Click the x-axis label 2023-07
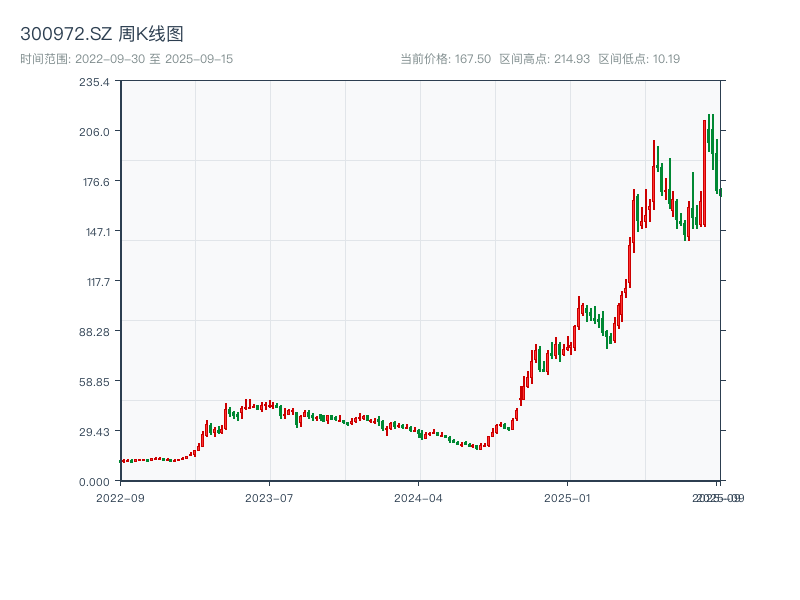This screenshot has height=600, width=800. pos(269,498)
